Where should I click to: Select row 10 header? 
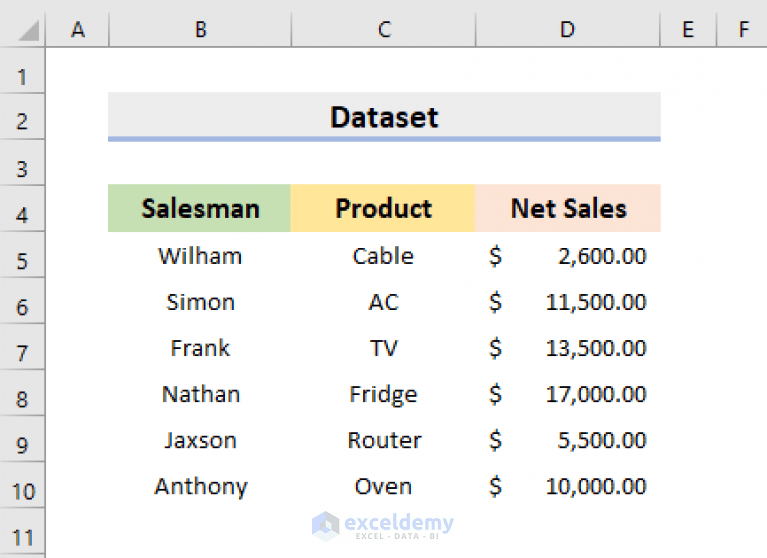click(22, 485)
